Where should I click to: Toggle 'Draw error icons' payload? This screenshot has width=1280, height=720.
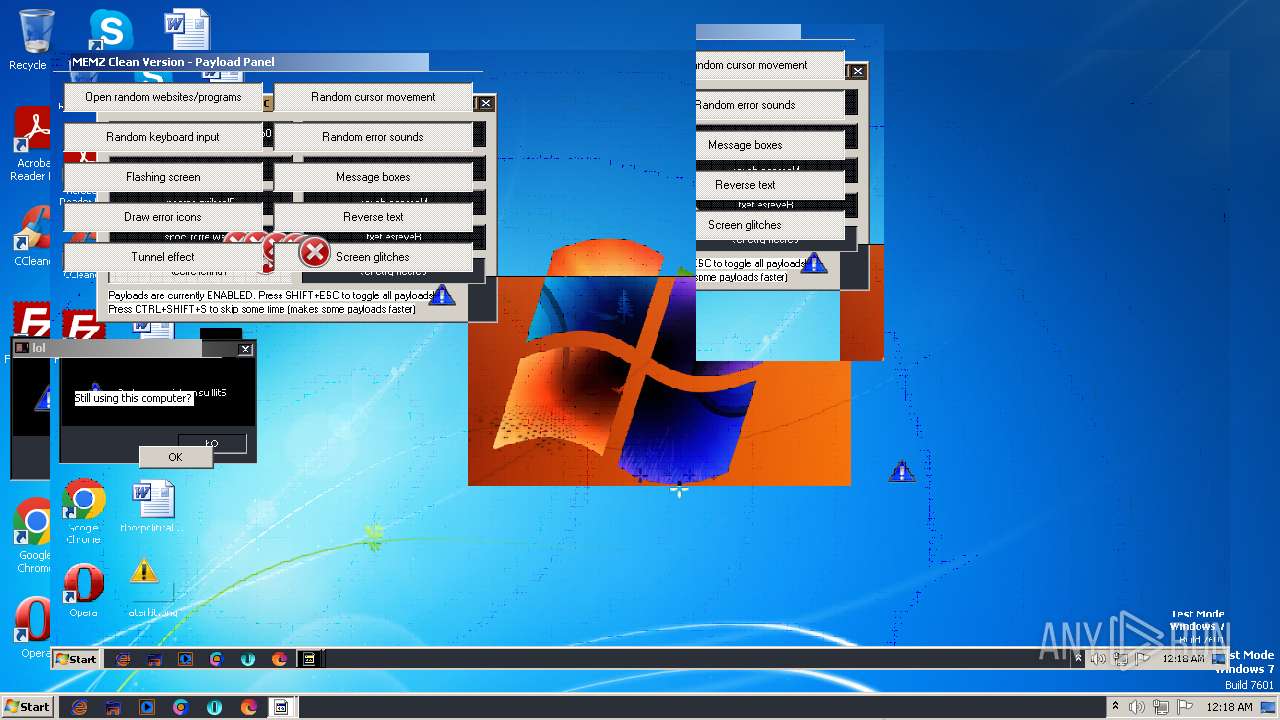(x=163, y=217)
